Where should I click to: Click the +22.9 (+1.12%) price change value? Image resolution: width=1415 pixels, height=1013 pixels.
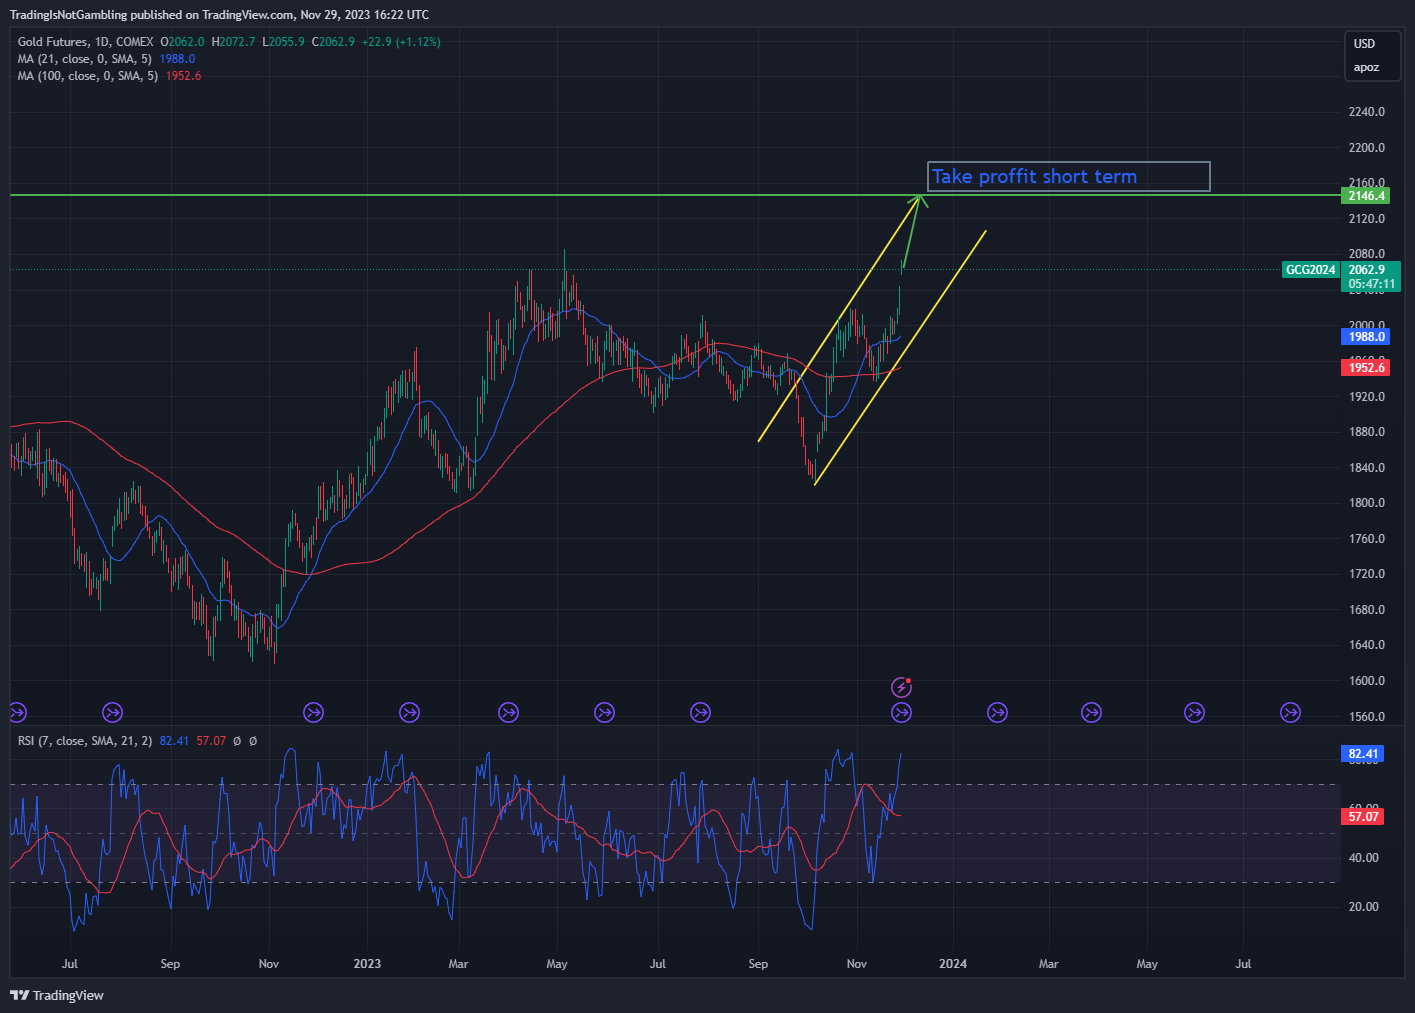(x=401, y=42)
